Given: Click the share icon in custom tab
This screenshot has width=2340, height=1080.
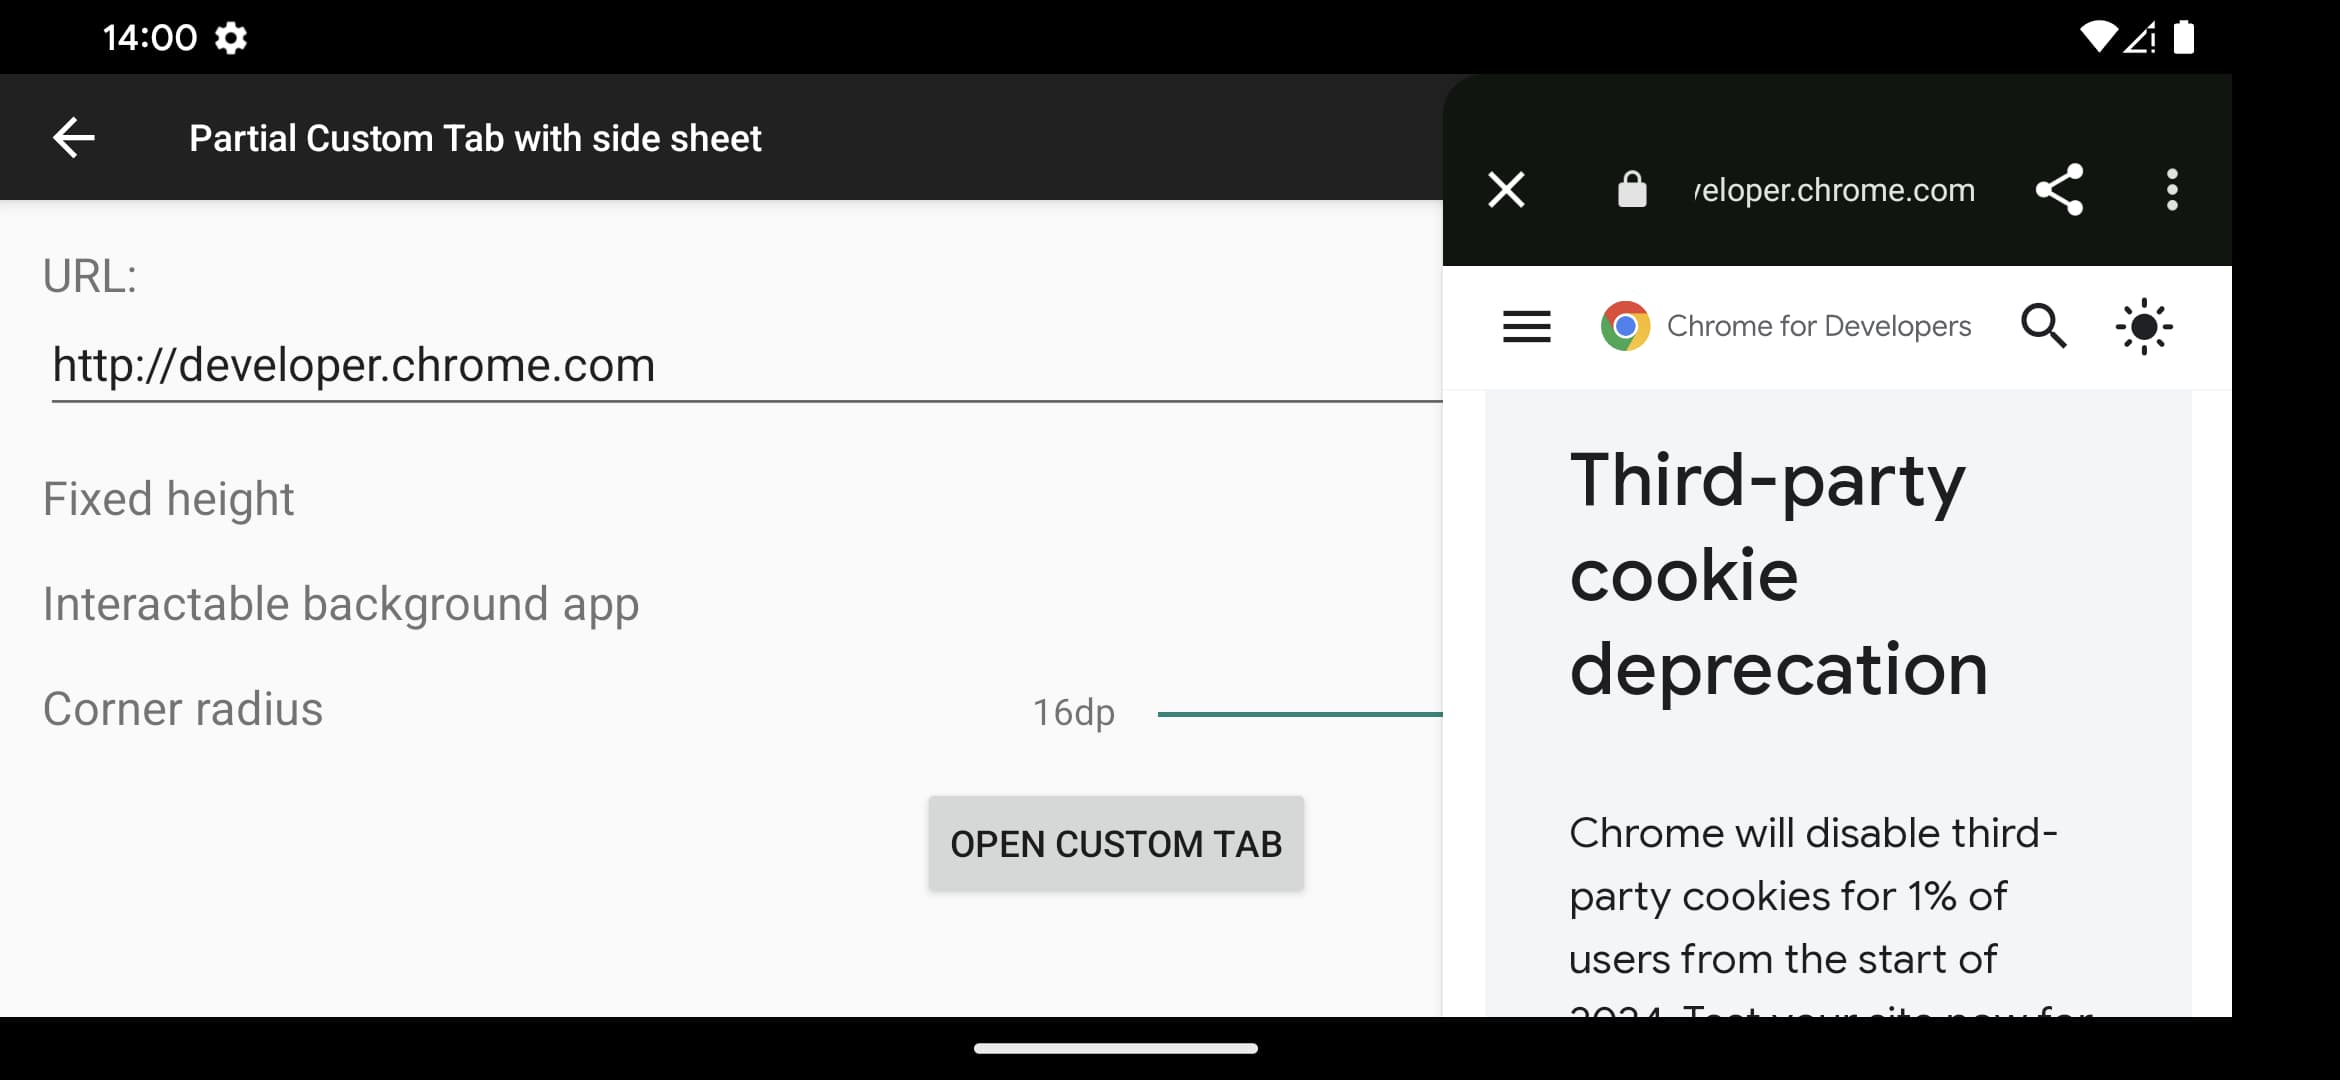Looking at the screenshot, I should coord(2062,189).
